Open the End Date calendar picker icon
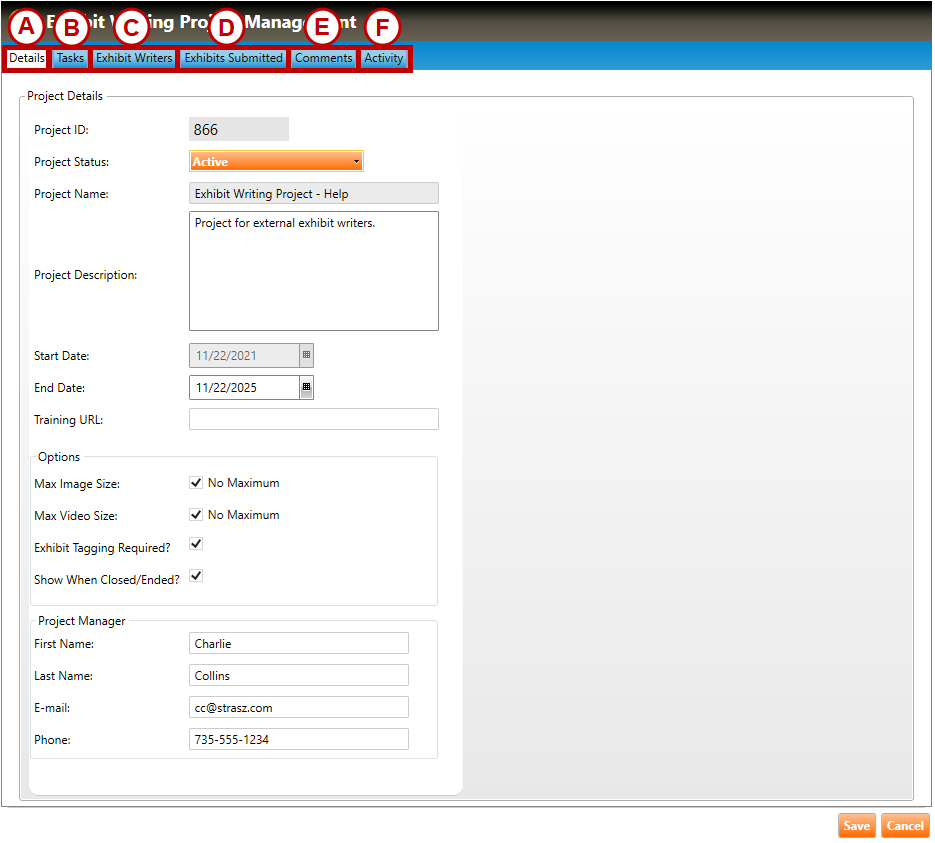The height and width of the screenshot is (843, 935). point(307,387)
